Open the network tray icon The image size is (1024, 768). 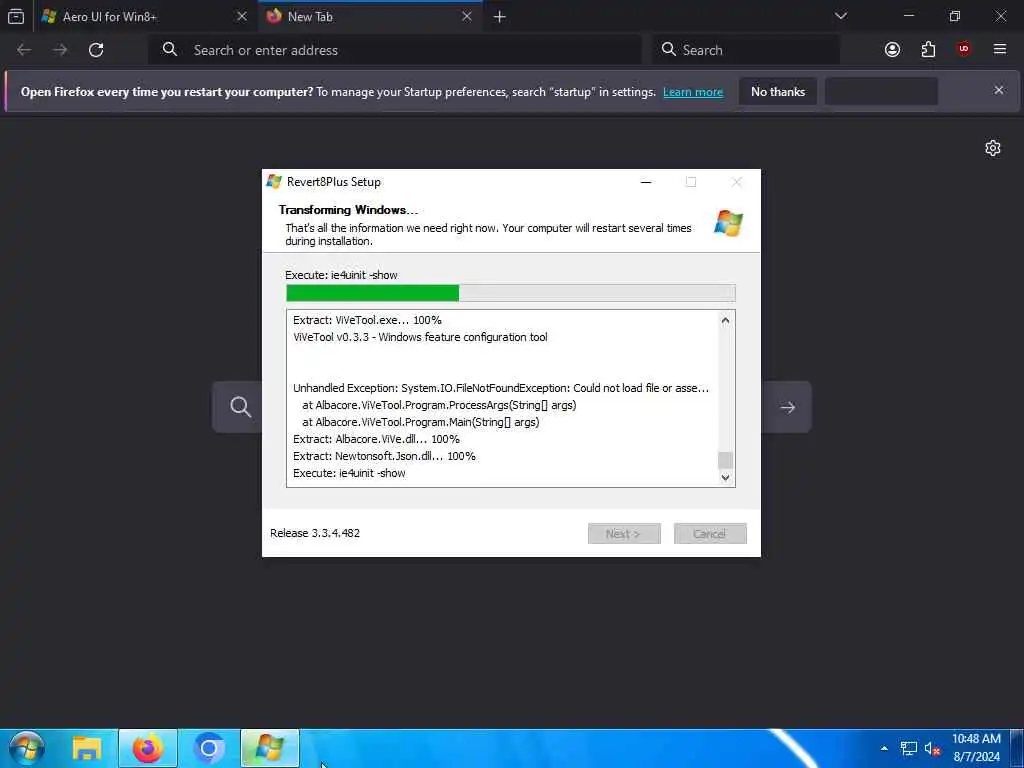coord(908,748)
